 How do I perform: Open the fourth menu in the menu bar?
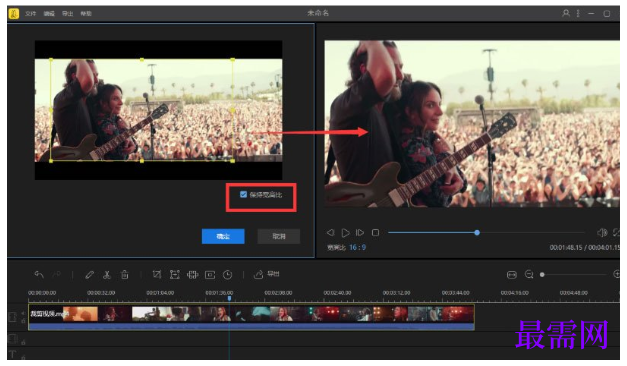(x=86, y=14)
